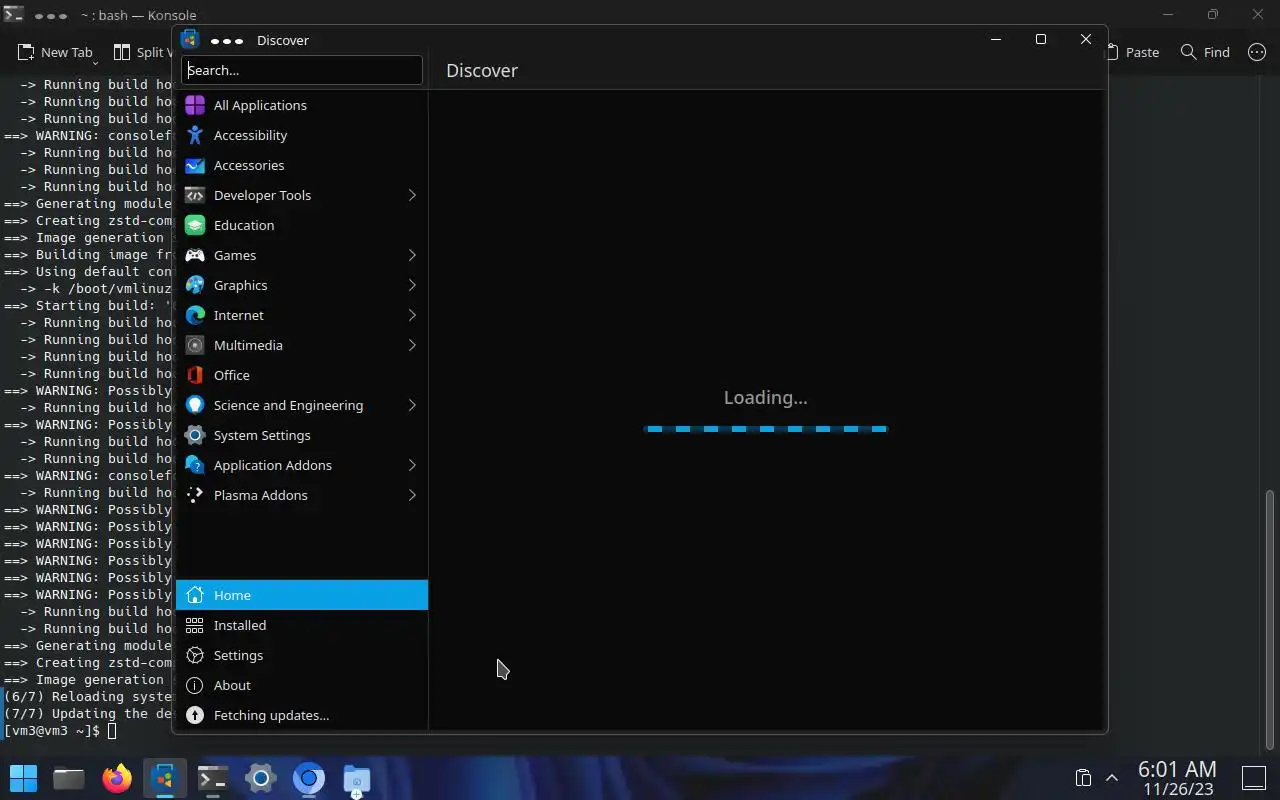Open the start menu launcher
Screen dimensions: 1280x800
tap(23, 778)
